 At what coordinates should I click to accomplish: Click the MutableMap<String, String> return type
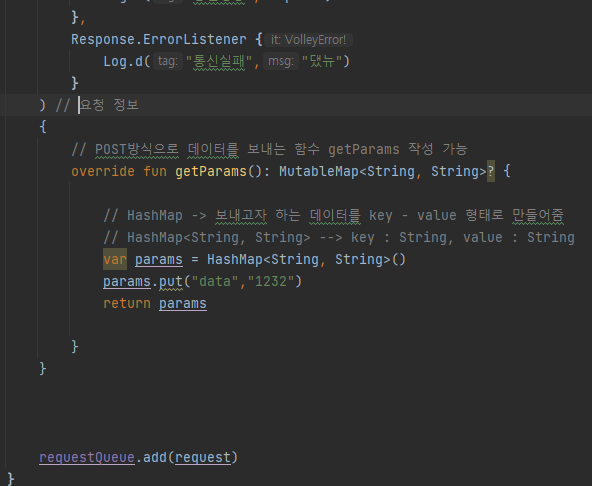[382, 171]
